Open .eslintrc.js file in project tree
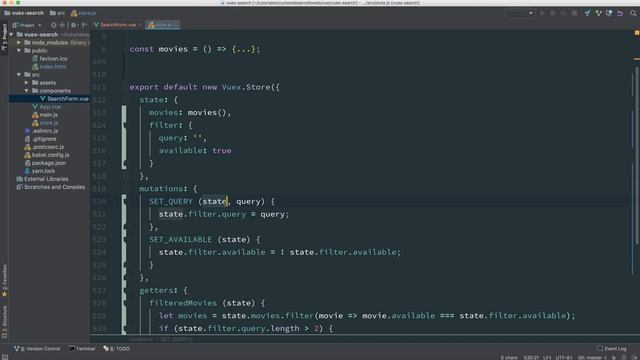This screenshot has width=640, height=360. tap(41, 131)
